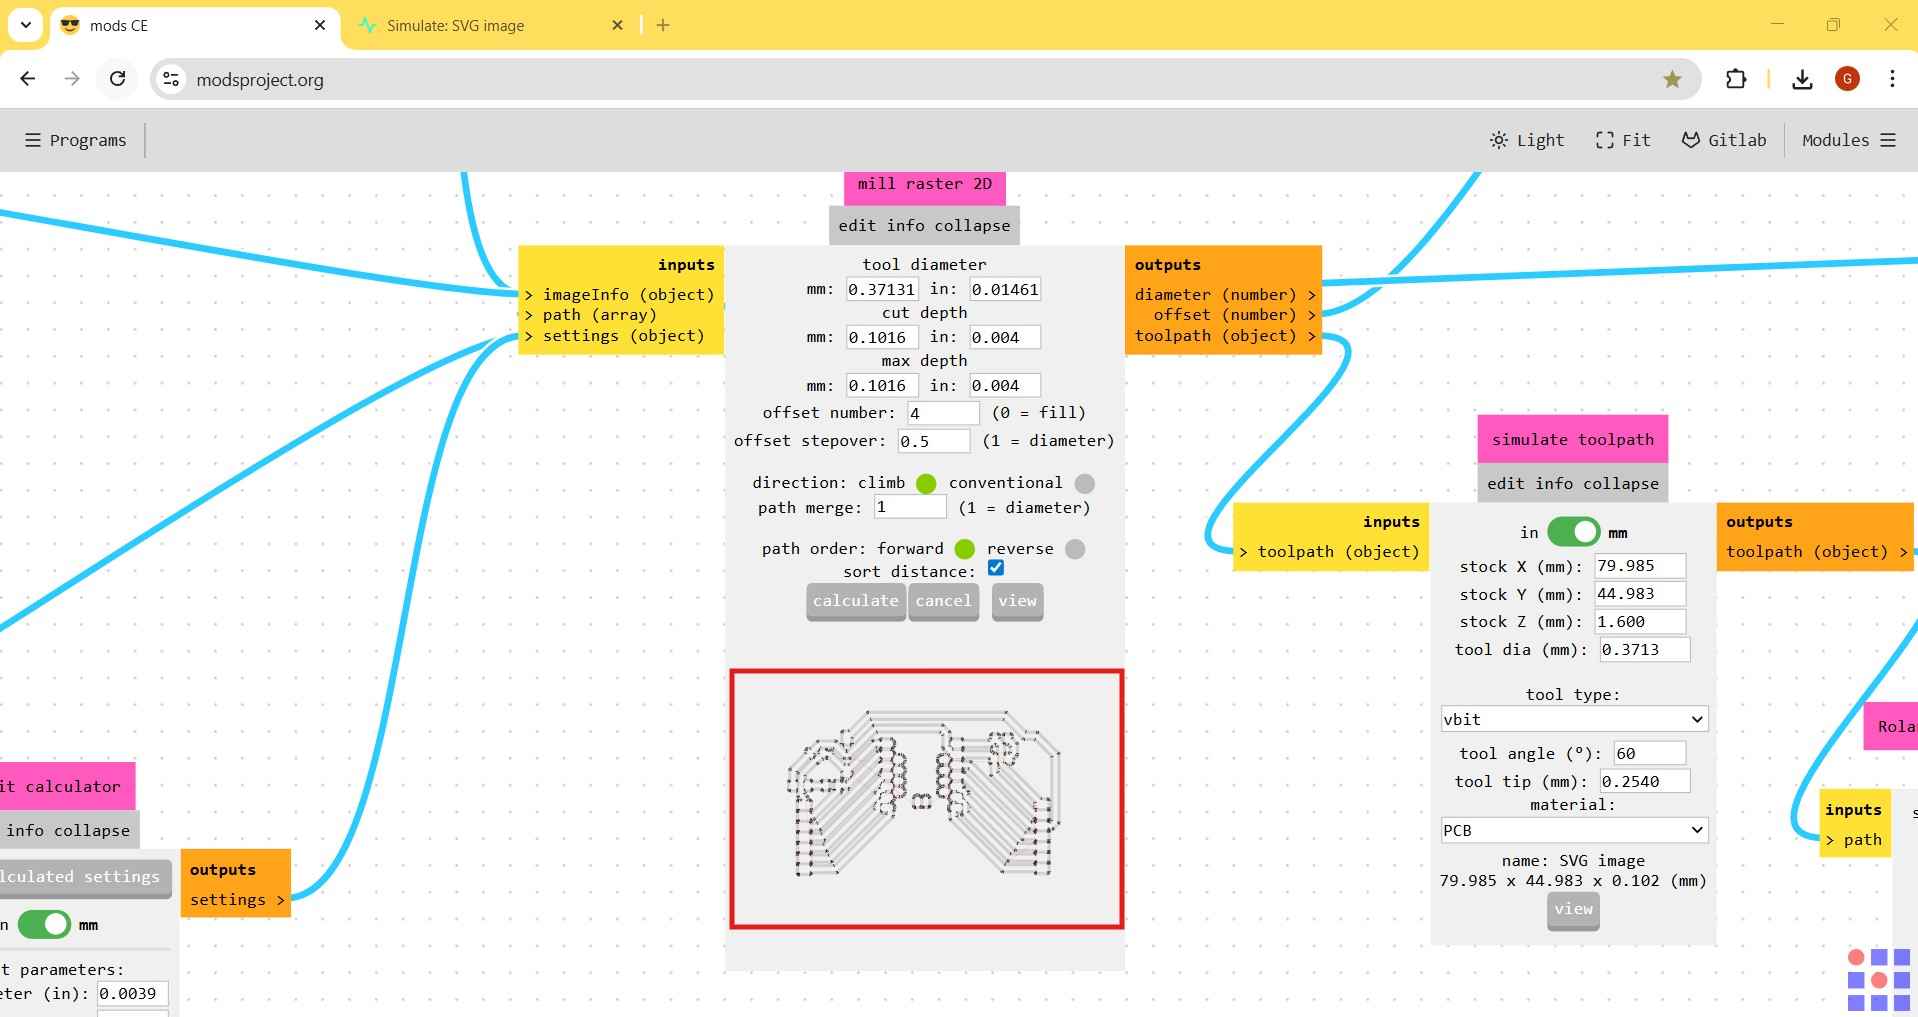Screen dimensions: 1918x1017
Task: Click the tool angle field
Action: point(1649,753)
